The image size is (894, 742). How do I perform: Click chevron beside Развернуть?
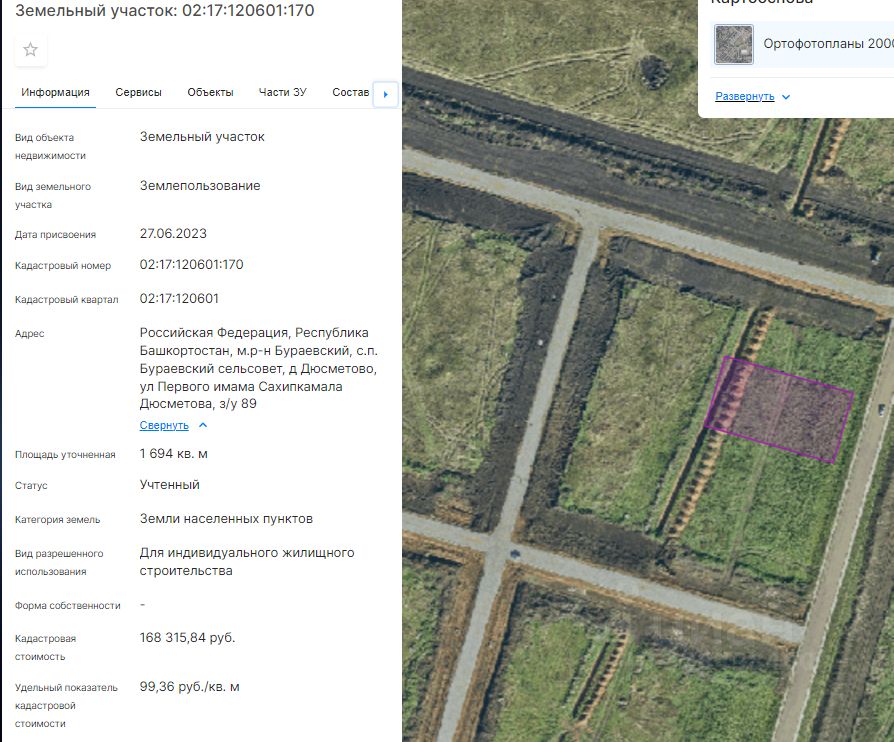786,97
